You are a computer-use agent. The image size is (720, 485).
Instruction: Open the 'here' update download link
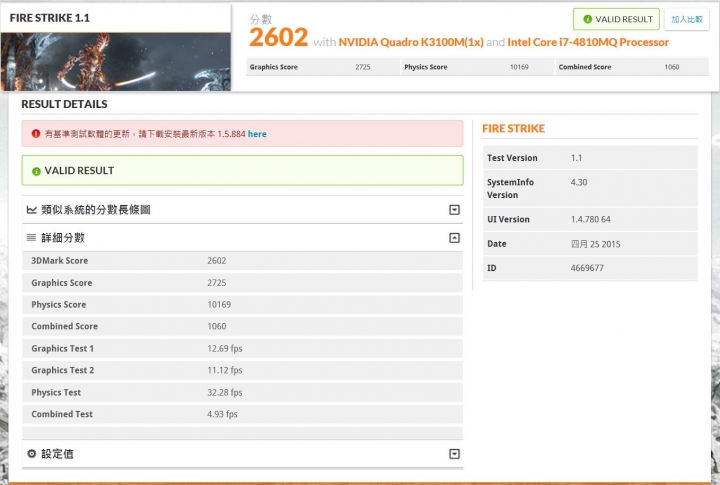click(x=257, y=134)
